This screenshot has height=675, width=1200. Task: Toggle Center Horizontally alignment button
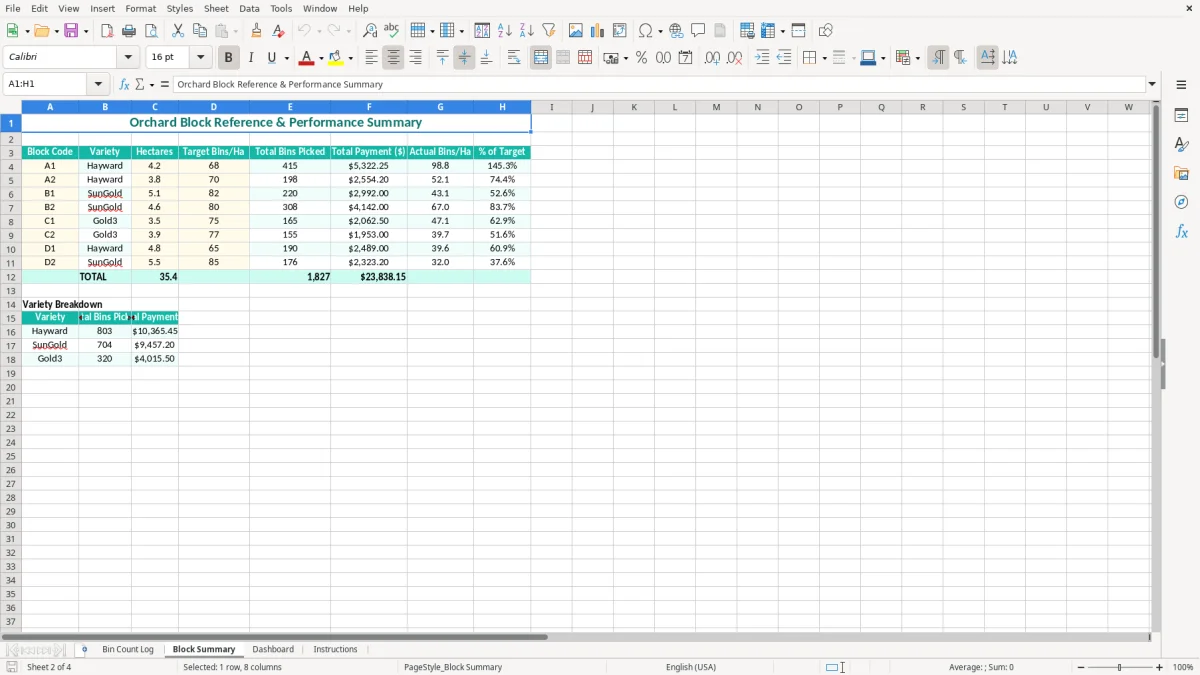(x=393, y=58)
